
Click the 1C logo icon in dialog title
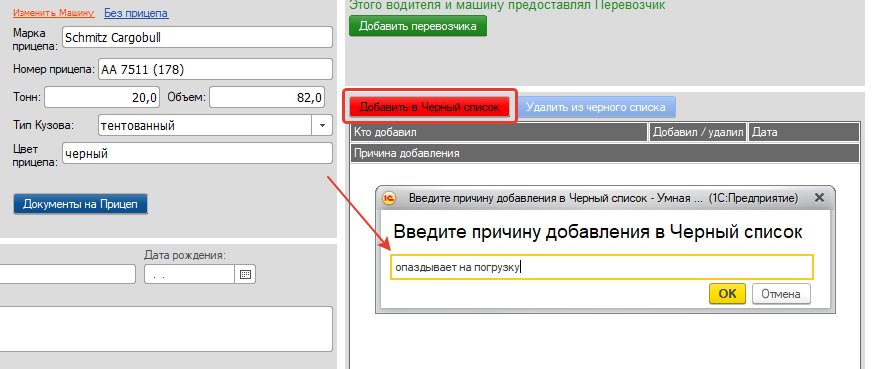point(390,198)
